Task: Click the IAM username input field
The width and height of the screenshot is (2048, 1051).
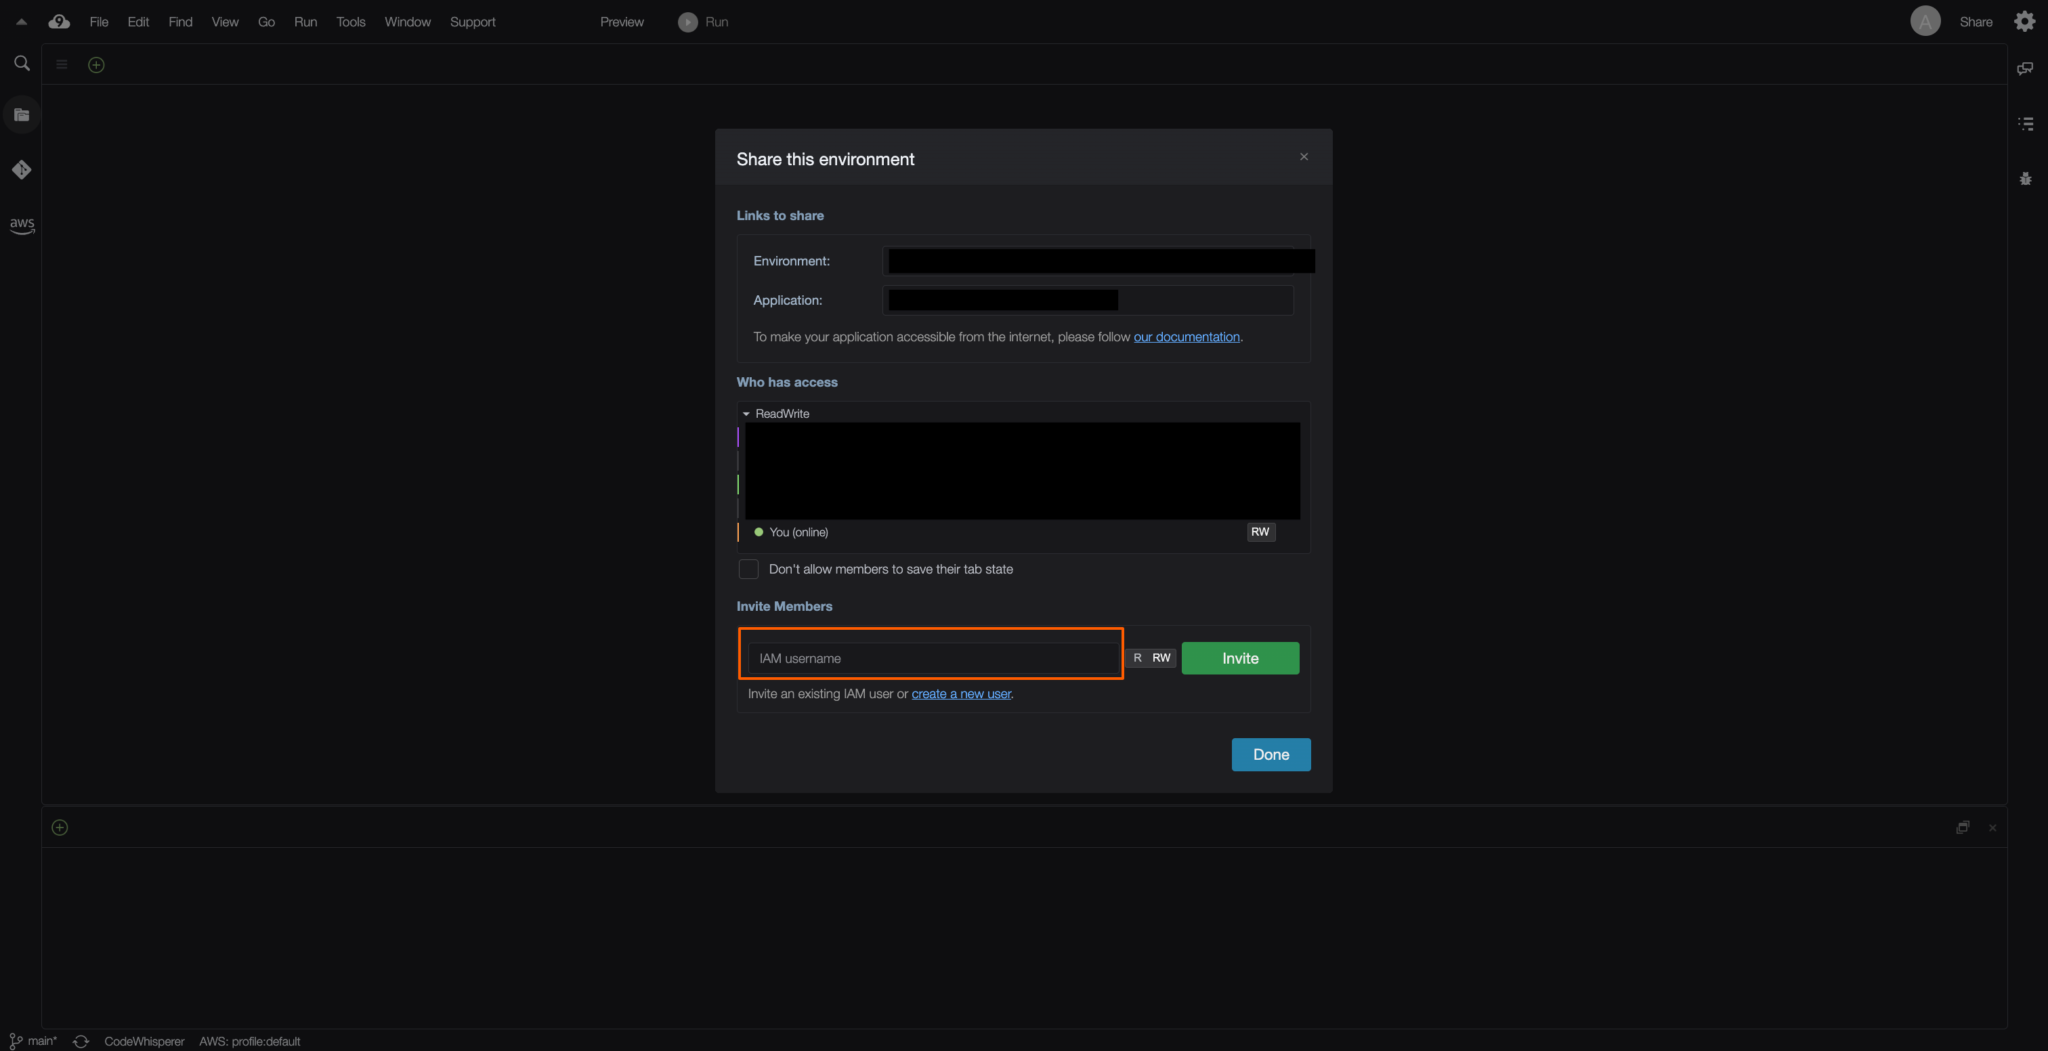Action: click(x=930, y=657)
